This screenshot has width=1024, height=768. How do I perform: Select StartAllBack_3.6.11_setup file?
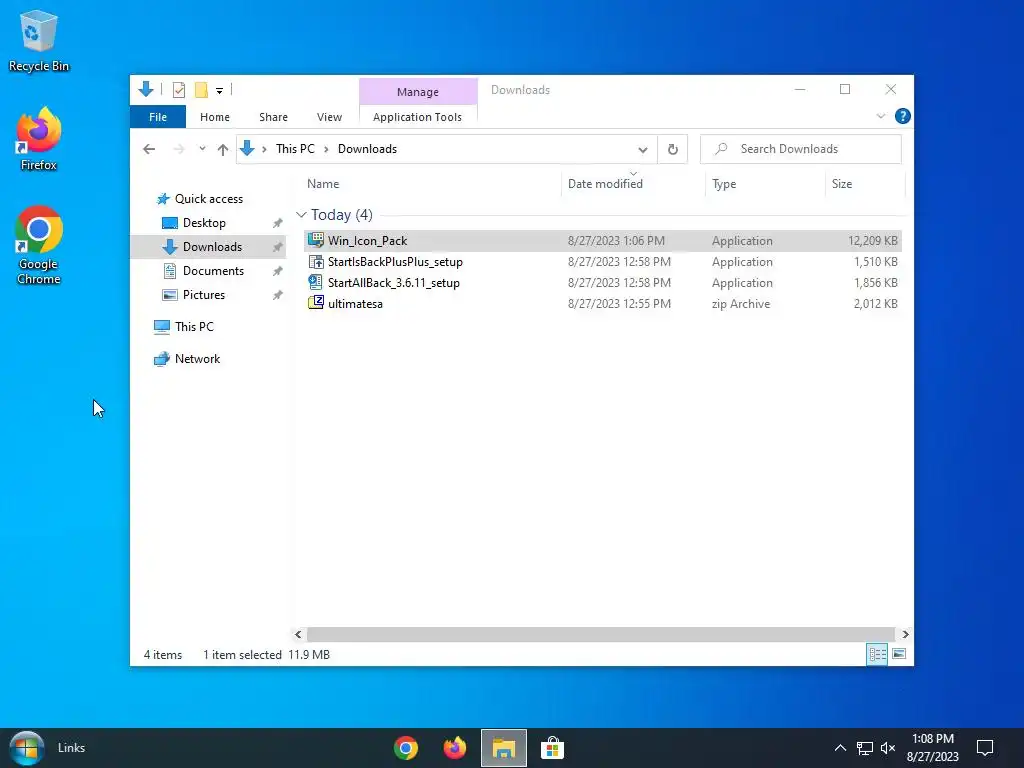coord(603,283)
